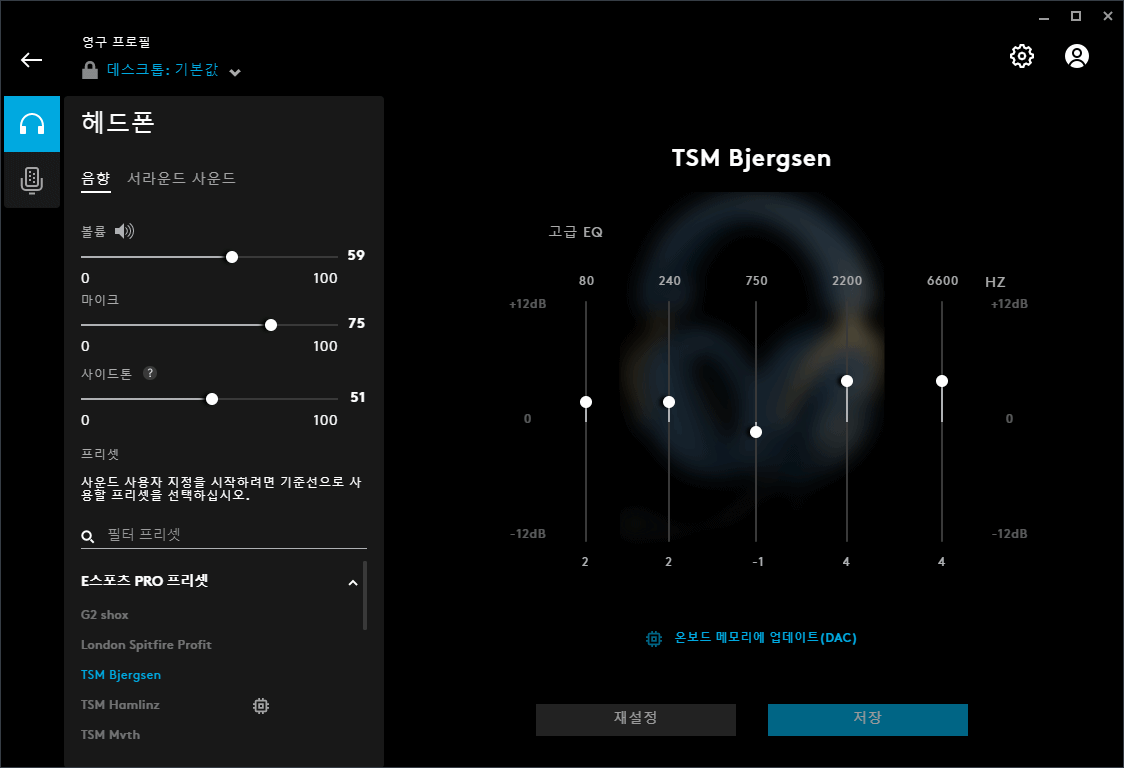Close the window
This screenshot has height=768, width=1124.
click(x=1108, y=16)
